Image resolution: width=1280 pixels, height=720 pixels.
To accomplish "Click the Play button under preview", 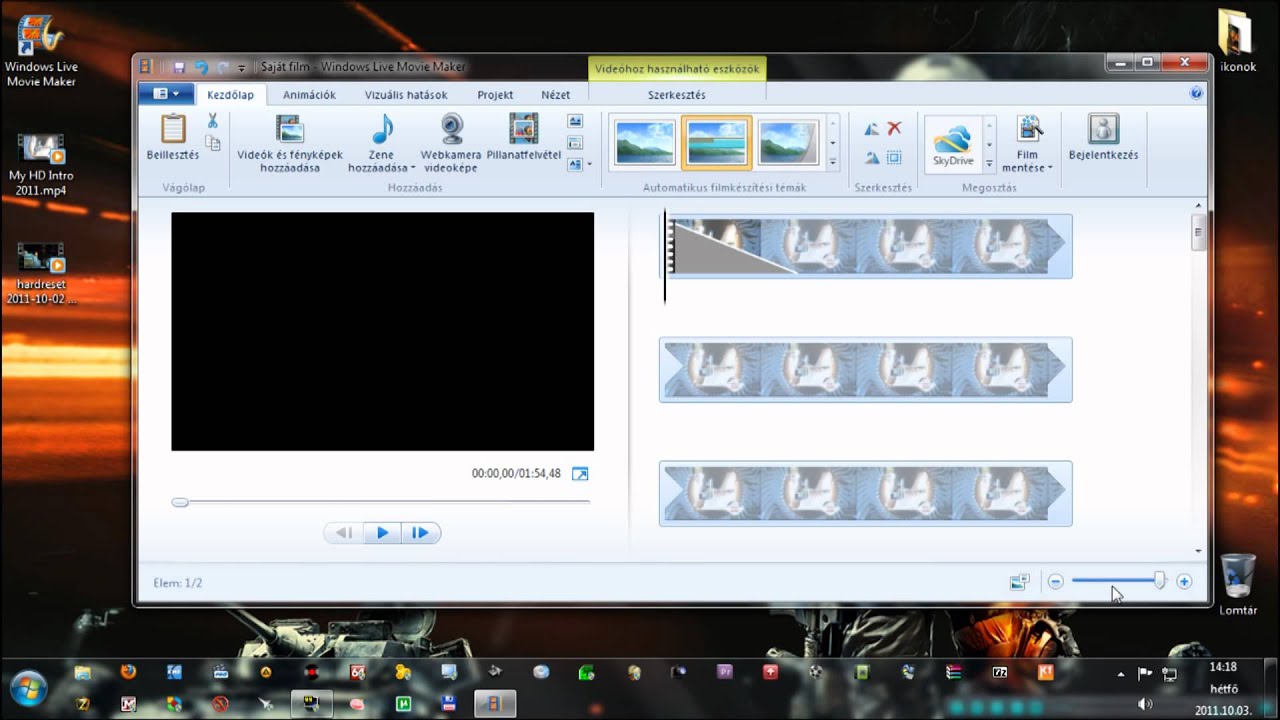I will click(382, 533).
